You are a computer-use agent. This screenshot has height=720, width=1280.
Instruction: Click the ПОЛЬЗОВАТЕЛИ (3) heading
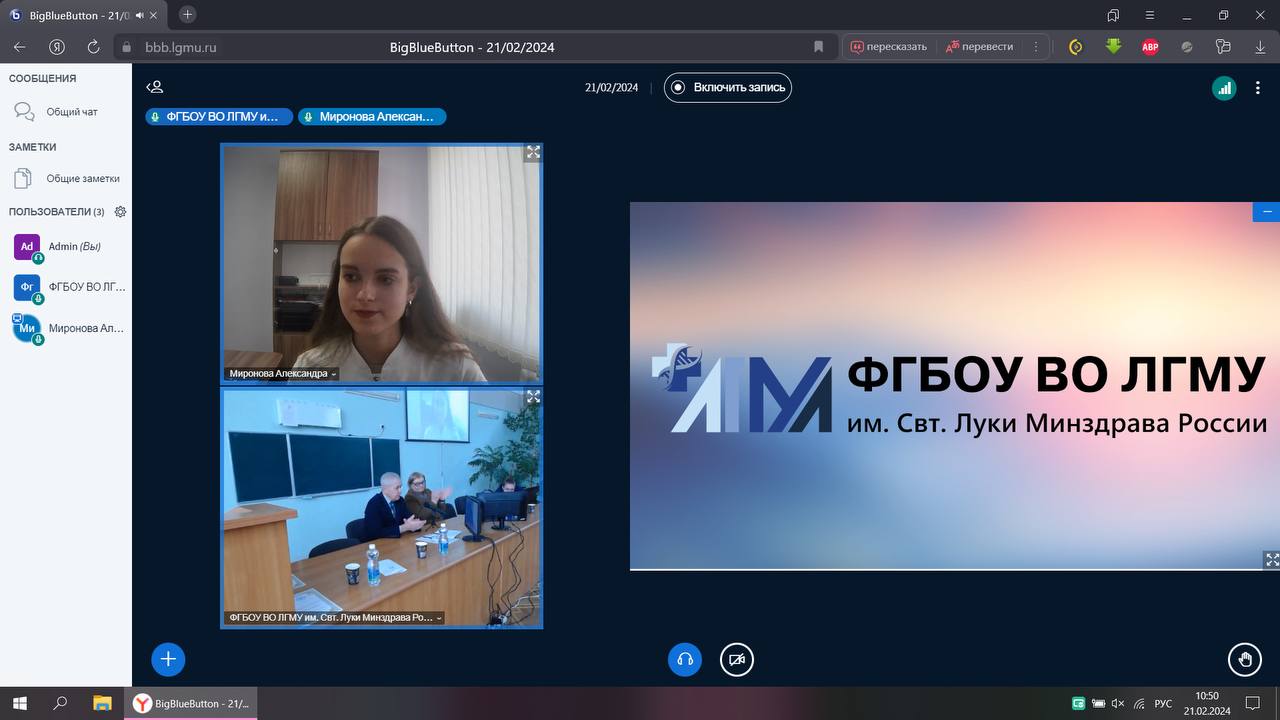pos(56,212)
